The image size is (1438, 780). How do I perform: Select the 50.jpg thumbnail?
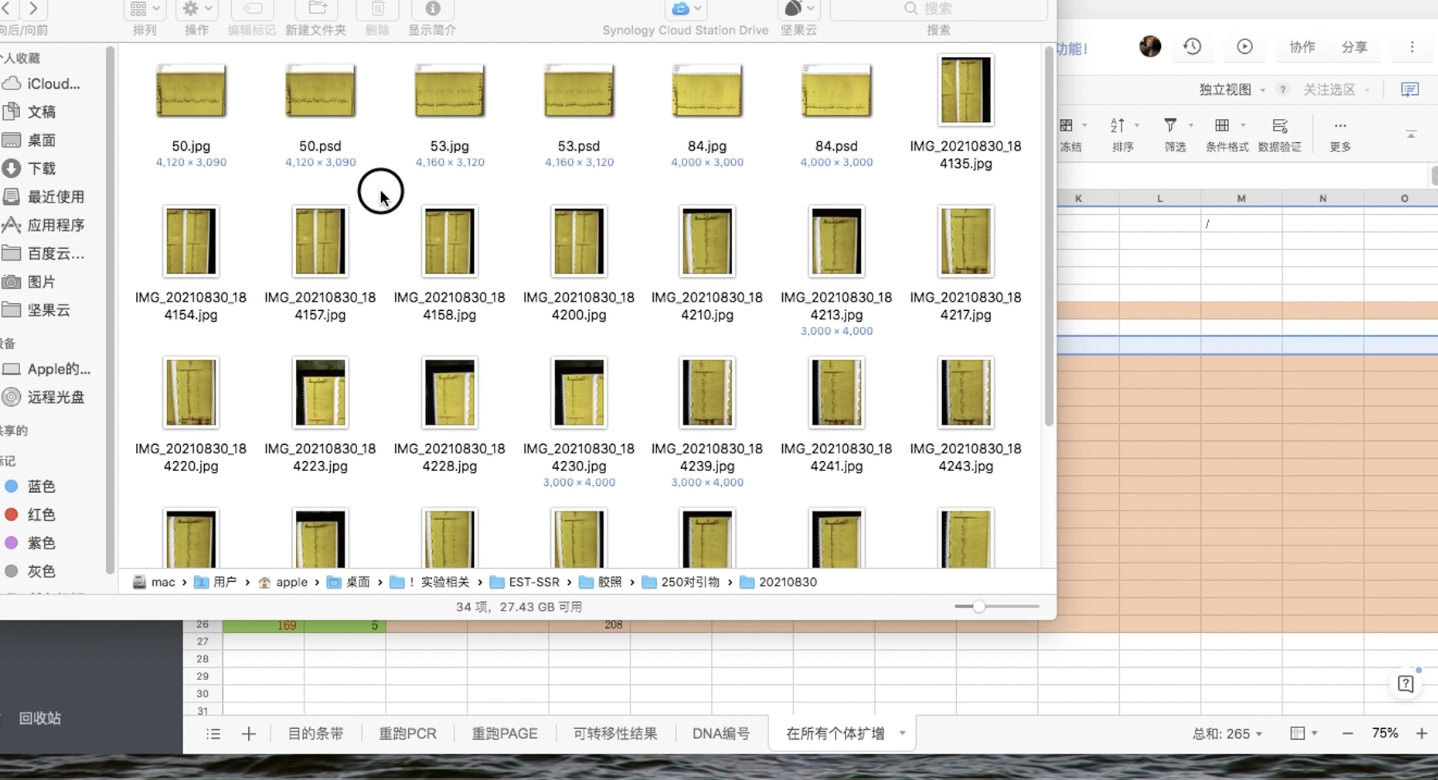pyautogui.click(x=191, y=91)
